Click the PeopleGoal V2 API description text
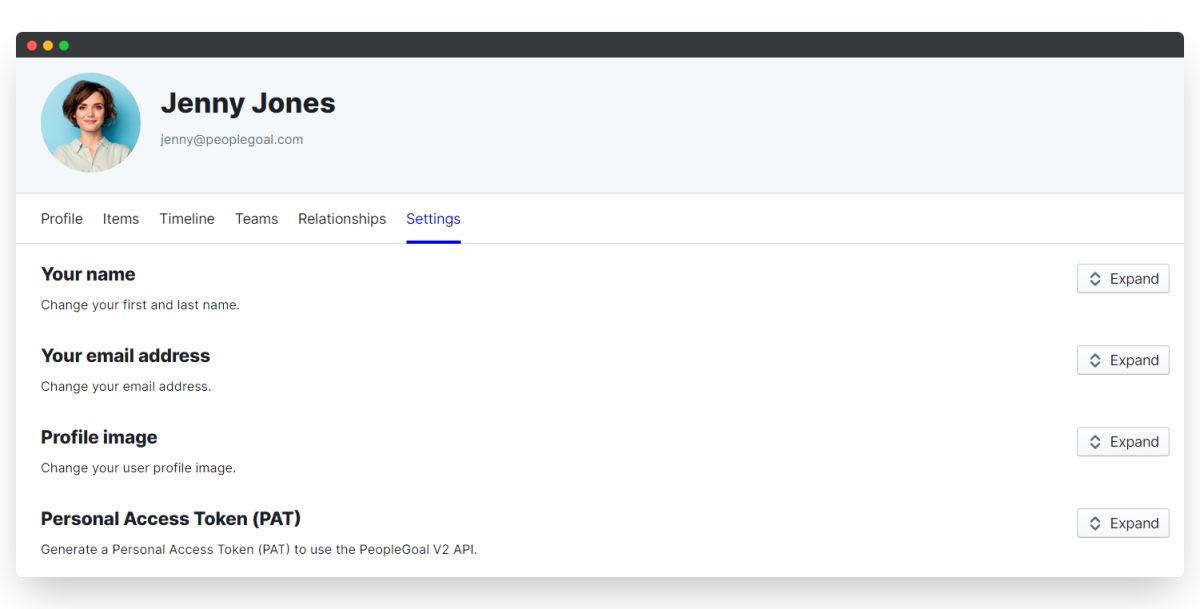Screen dimensions: 1200x609 [259, 549]
